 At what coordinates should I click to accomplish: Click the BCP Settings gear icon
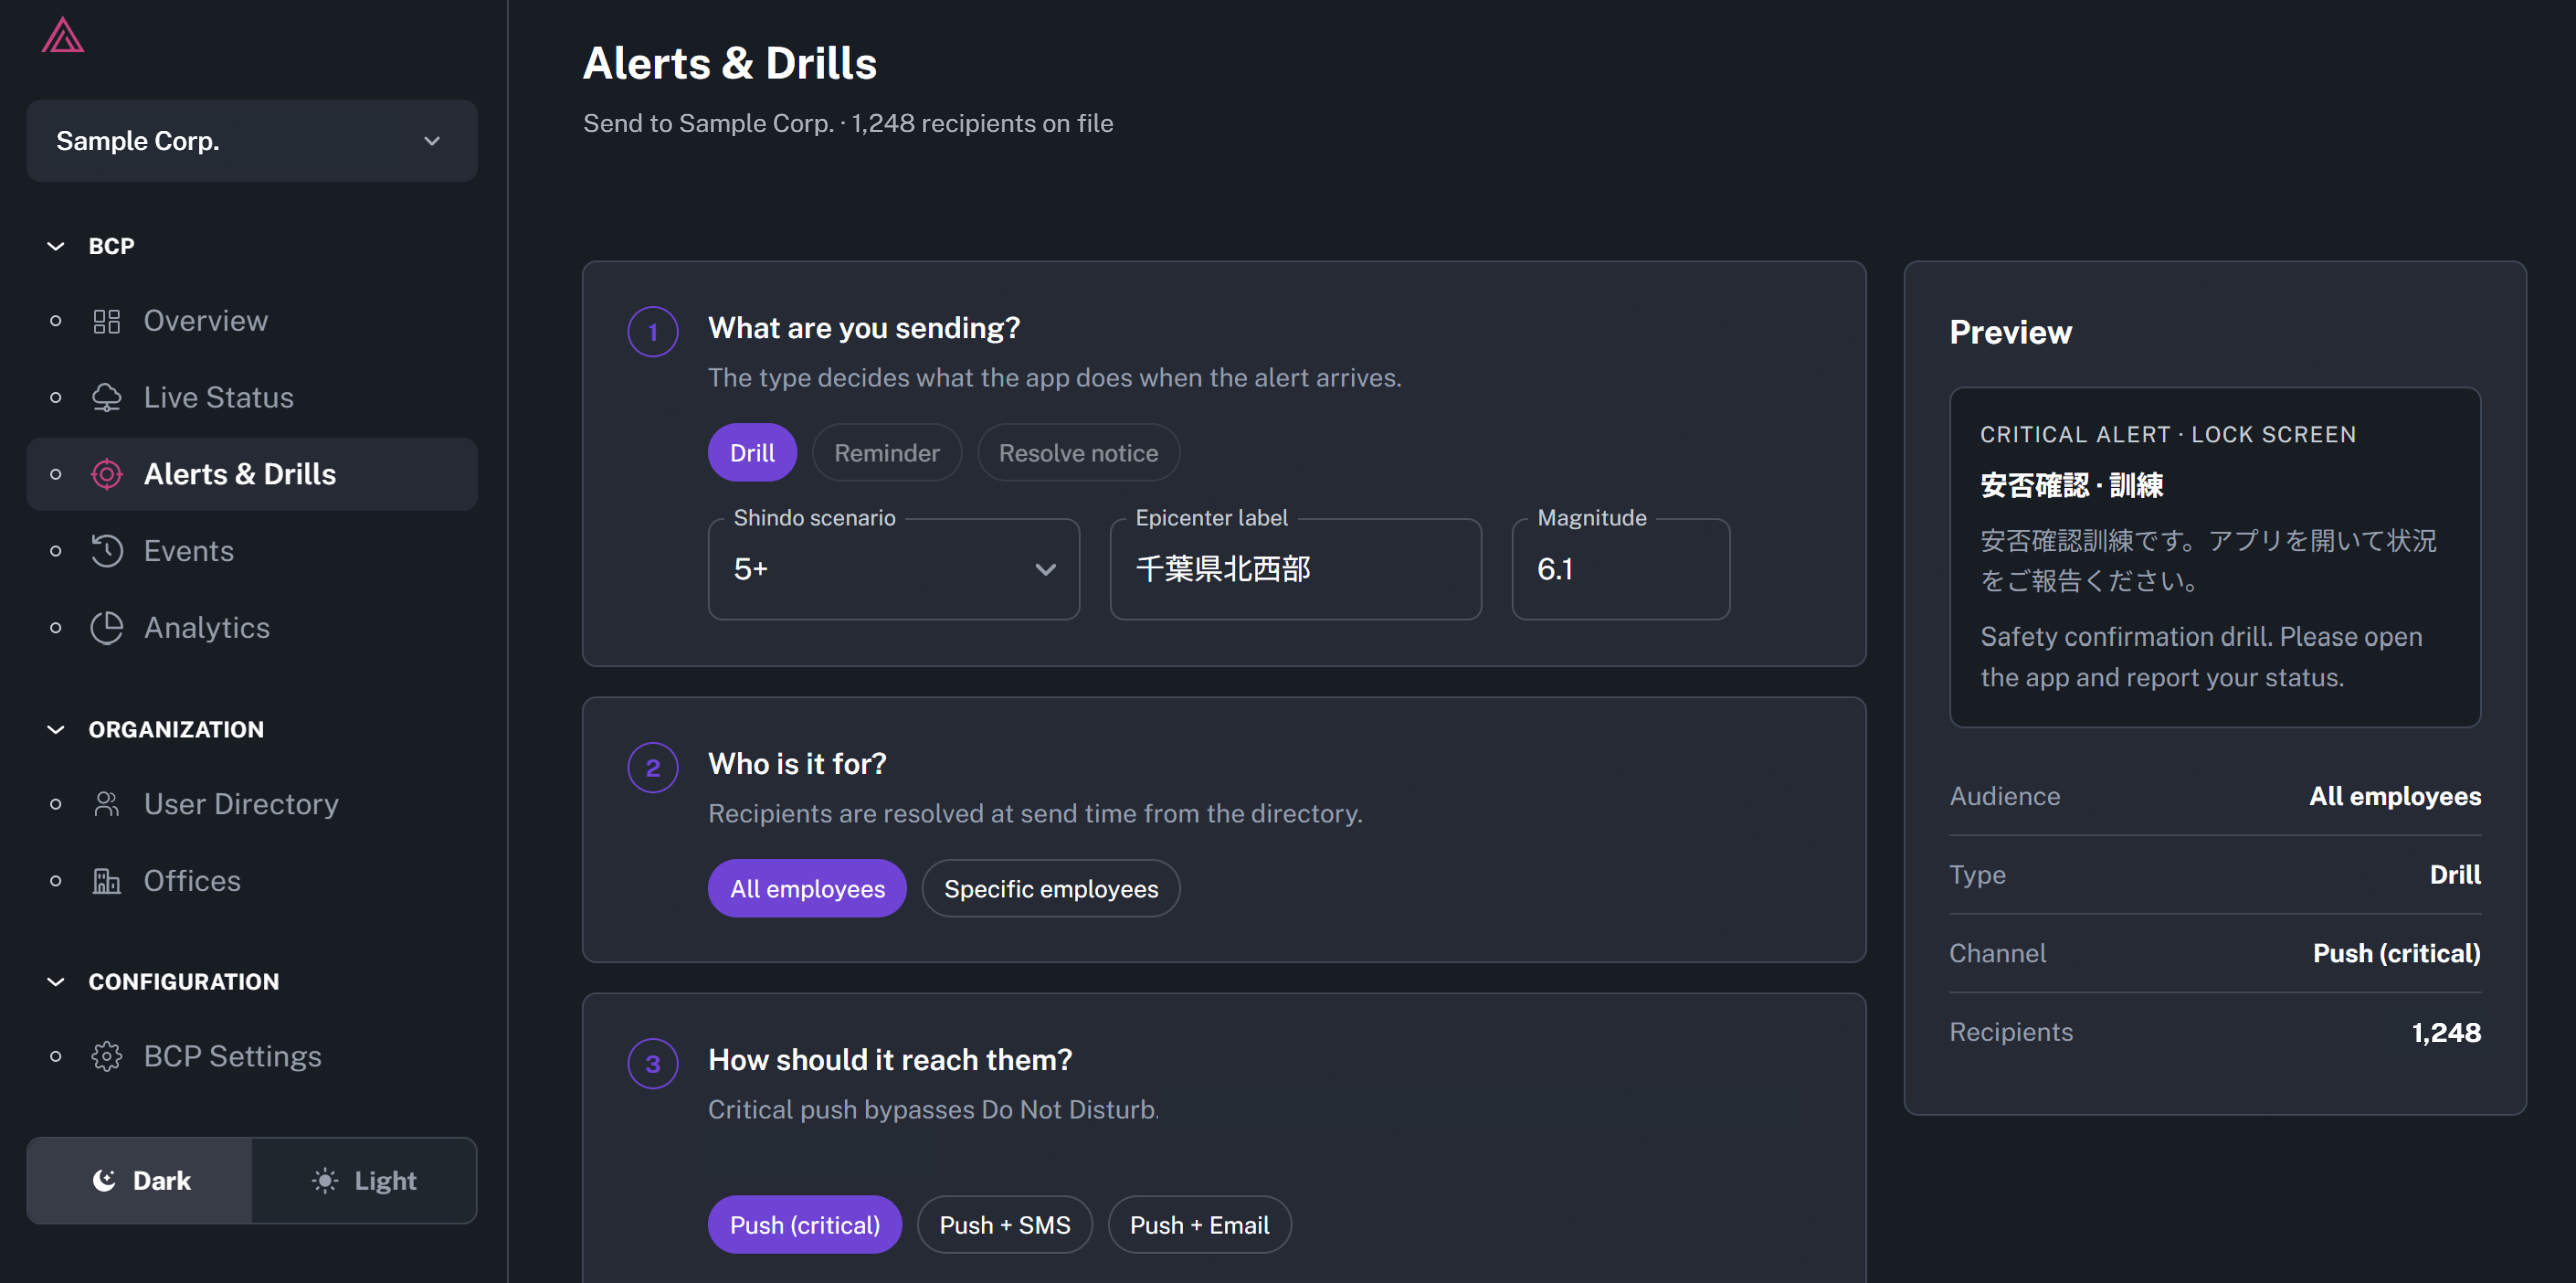tap(106, 1057)
